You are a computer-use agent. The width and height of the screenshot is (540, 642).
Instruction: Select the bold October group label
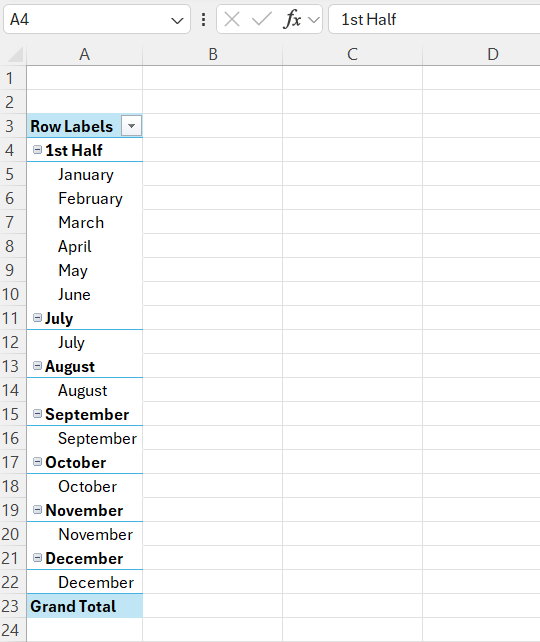coord(76,463)
